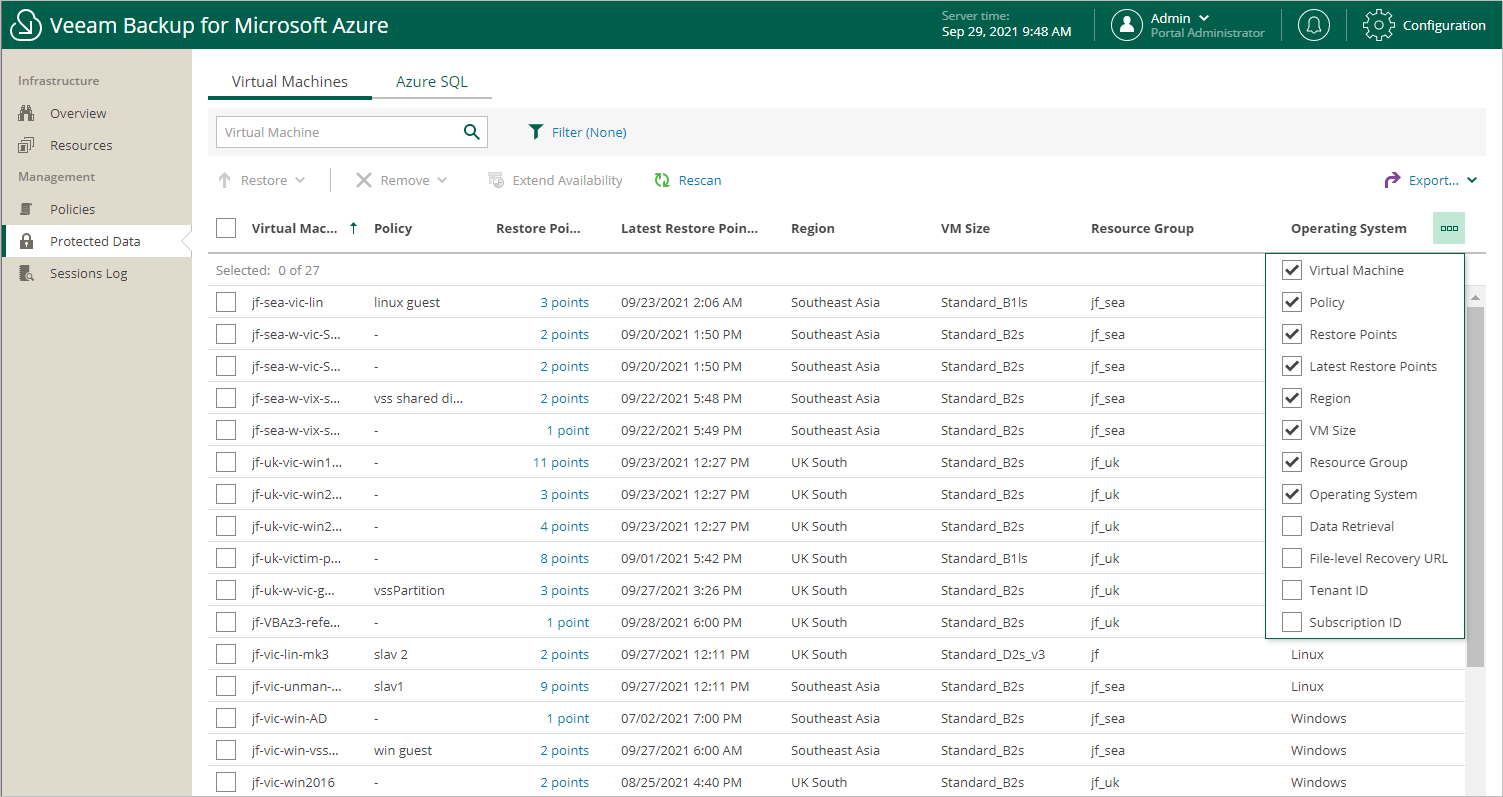Click the Overview binoculars icon
This screenshot has width=1503, height=797.
(x=27, y=113)
